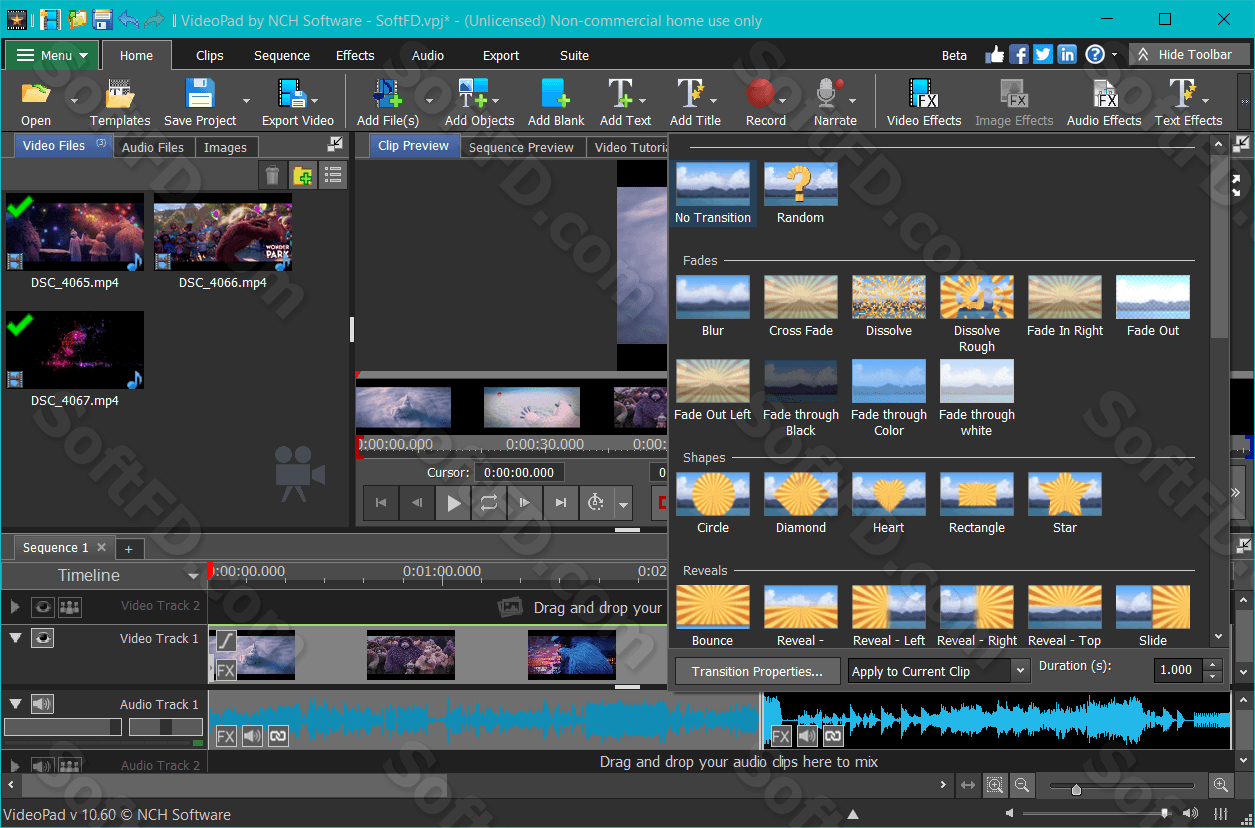The image size is (1255, 828).
Task: Open the audio mixer icon in the status bar
Action: pos(1221,813)
